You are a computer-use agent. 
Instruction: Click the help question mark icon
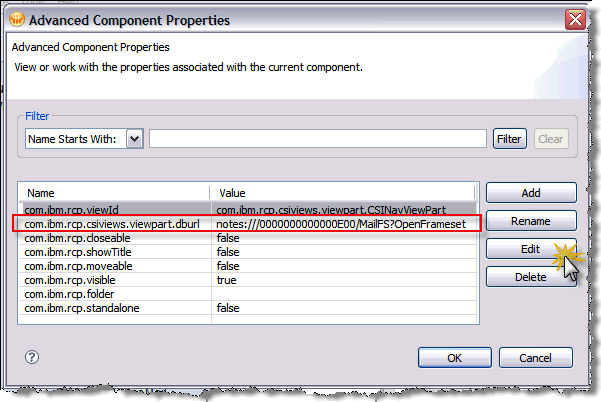pos(32,357)
